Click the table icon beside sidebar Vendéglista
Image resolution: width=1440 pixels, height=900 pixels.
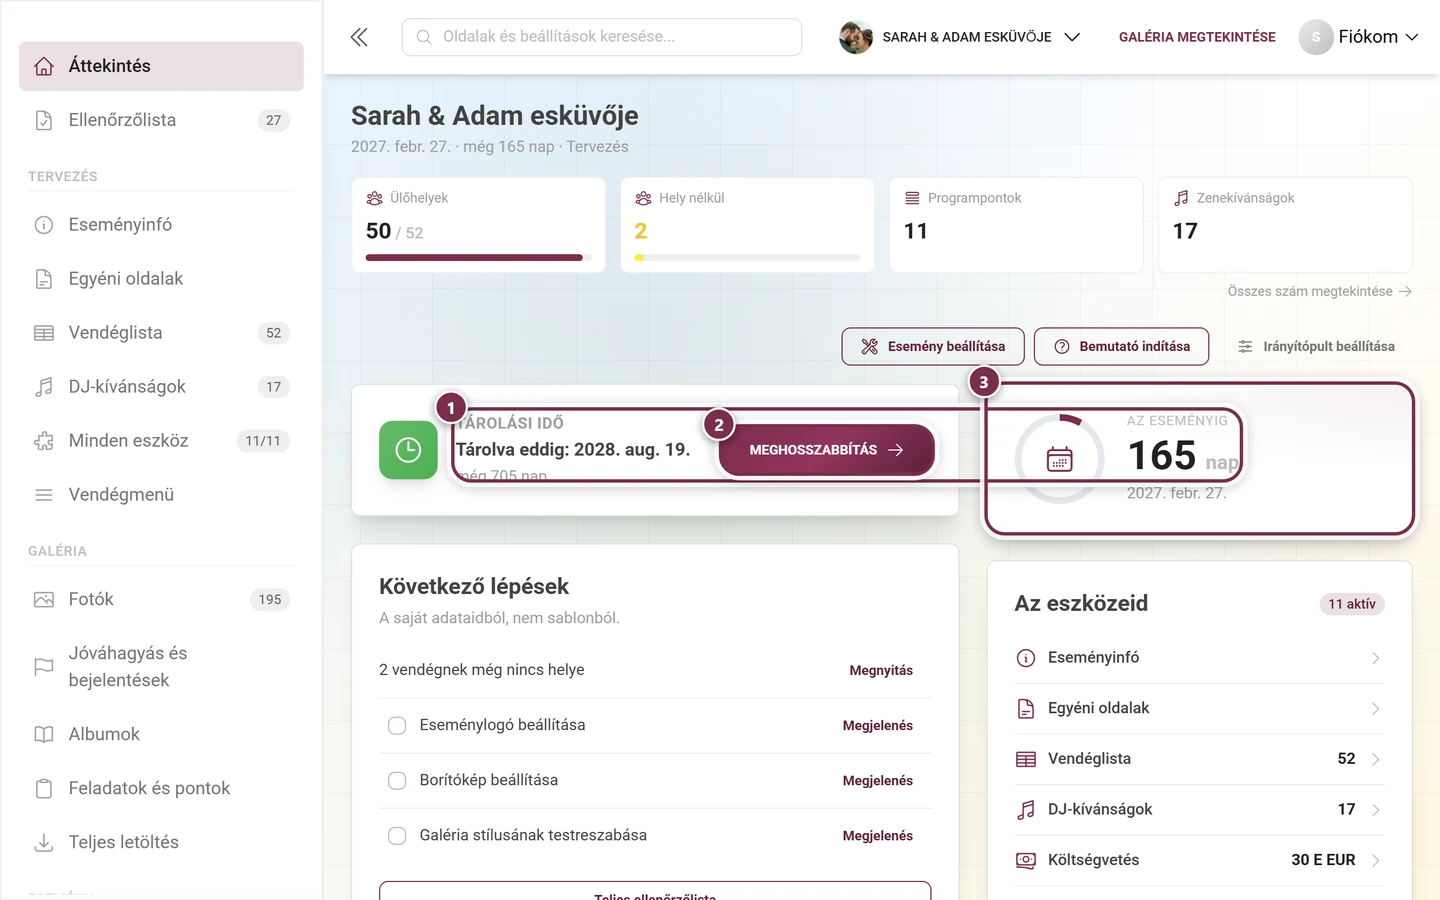[x=44, y=333]
